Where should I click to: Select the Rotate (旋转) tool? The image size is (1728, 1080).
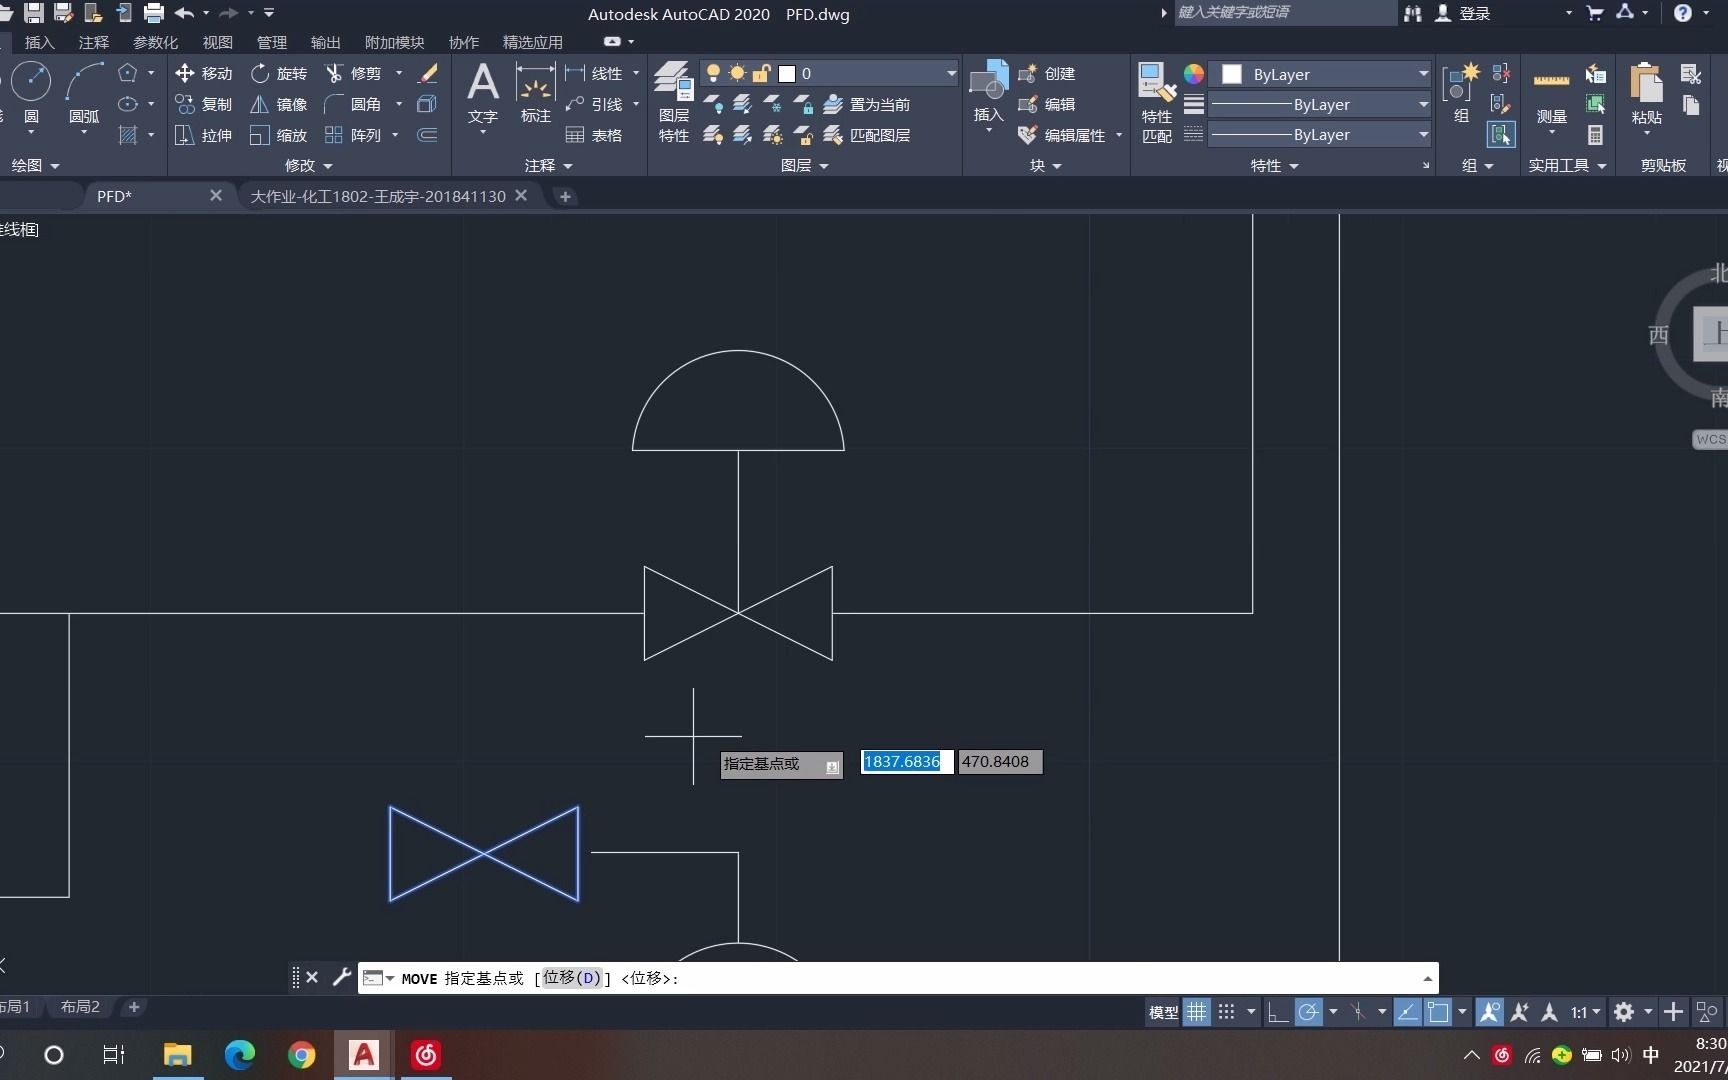(x=279, y=73)
